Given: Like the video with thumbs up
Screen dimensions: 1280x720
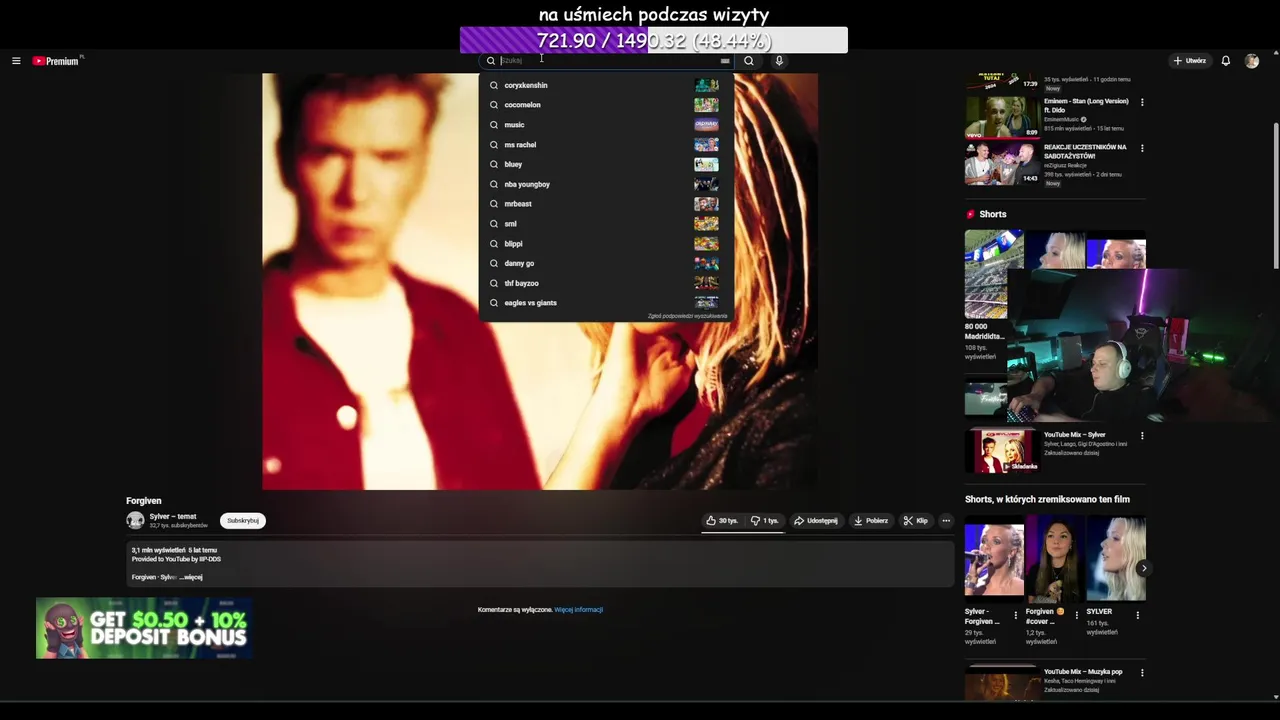Looking at the screenshot, I should (722, 521).
